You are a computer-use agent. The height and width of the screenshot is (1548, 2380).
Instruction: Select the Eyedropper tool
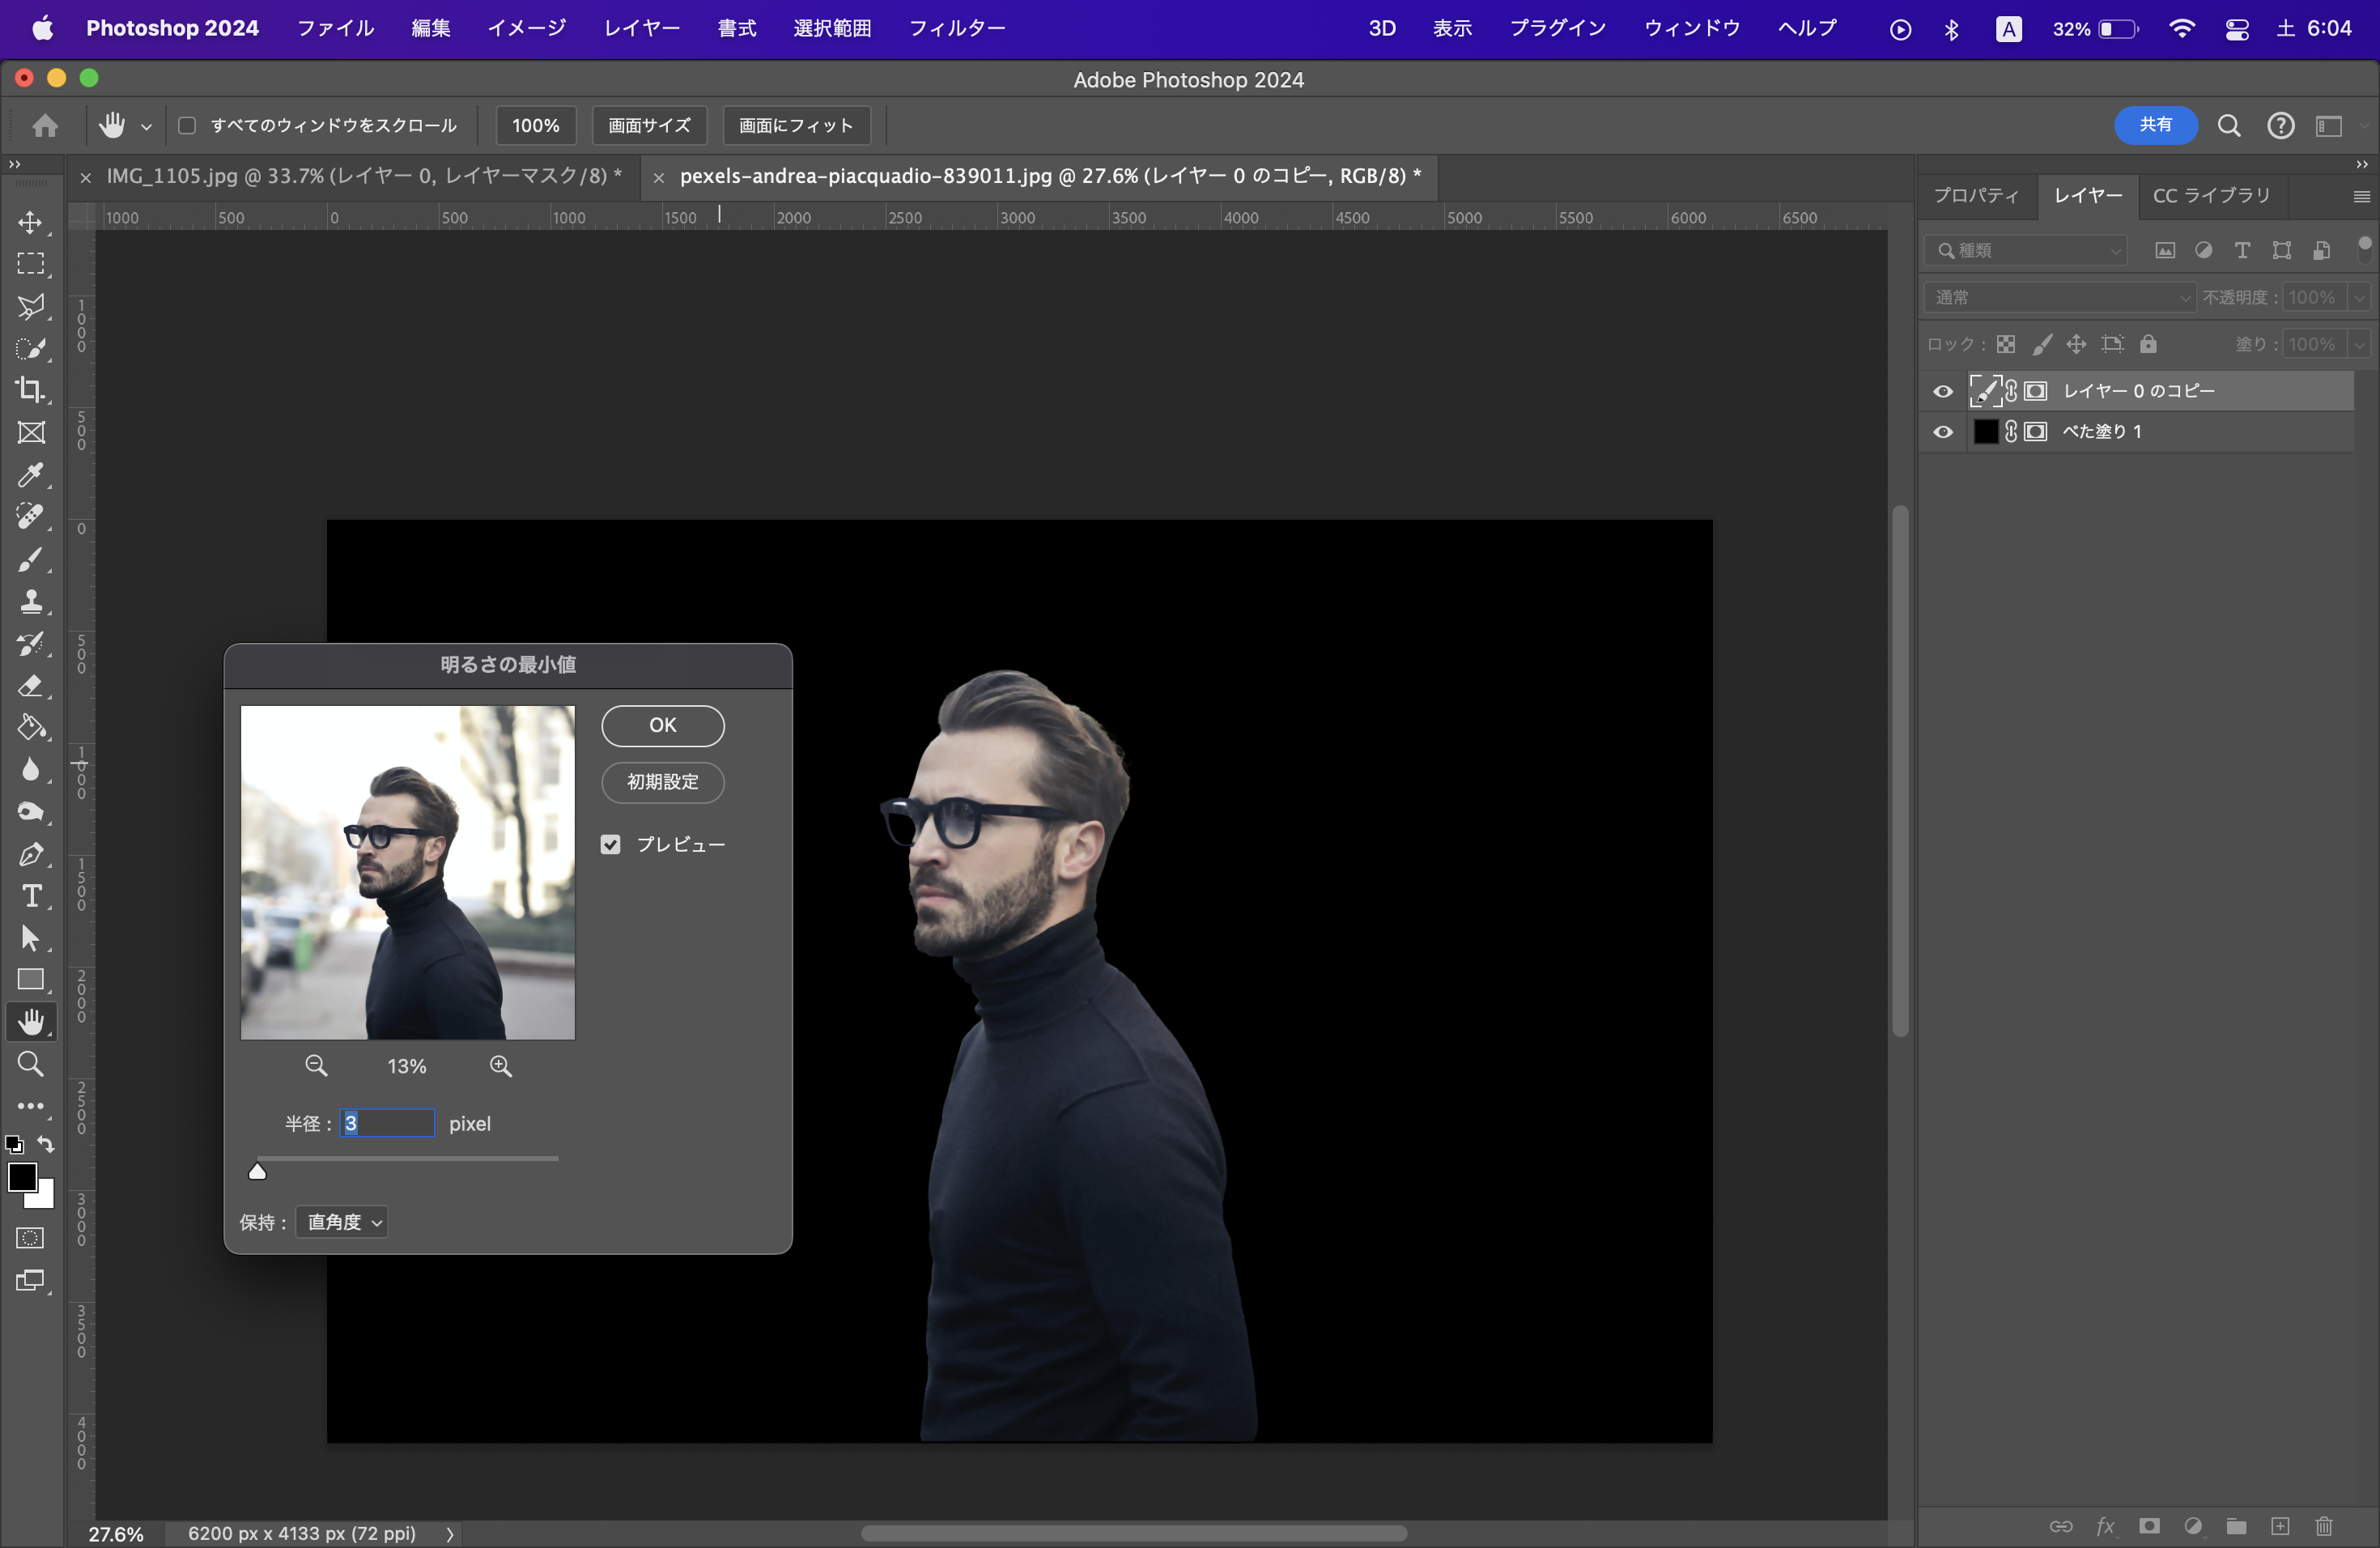coord(30,475)
